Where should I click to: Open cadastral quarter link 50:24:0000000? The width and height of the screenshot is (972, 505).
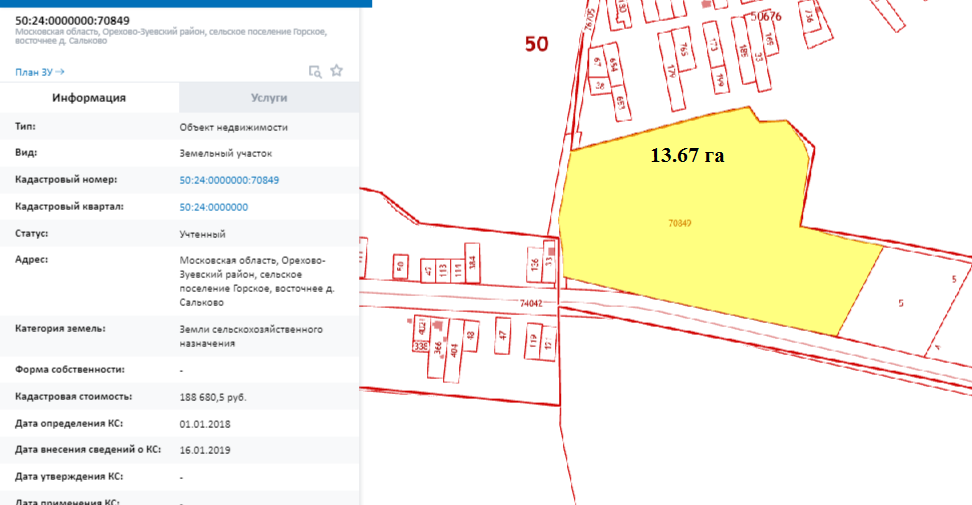pyautogui.click(x=213, y=207)
